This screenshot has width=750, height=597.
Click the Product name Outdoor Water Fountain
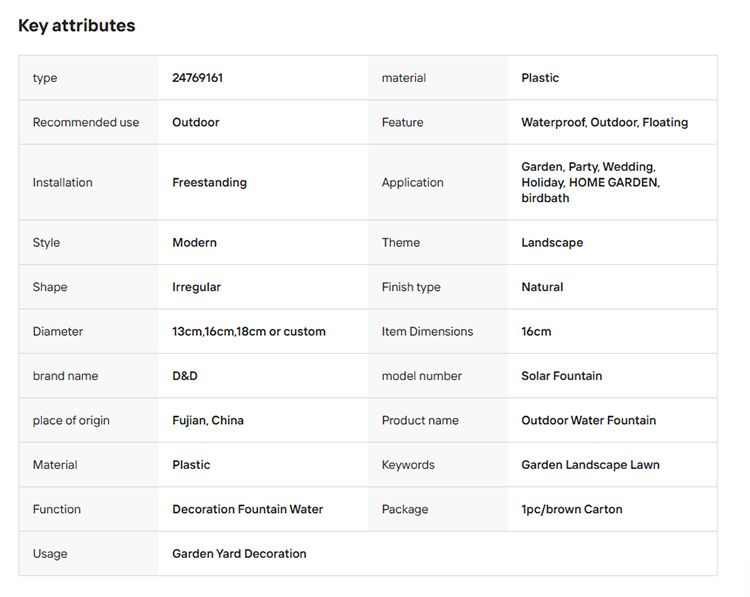588,420
